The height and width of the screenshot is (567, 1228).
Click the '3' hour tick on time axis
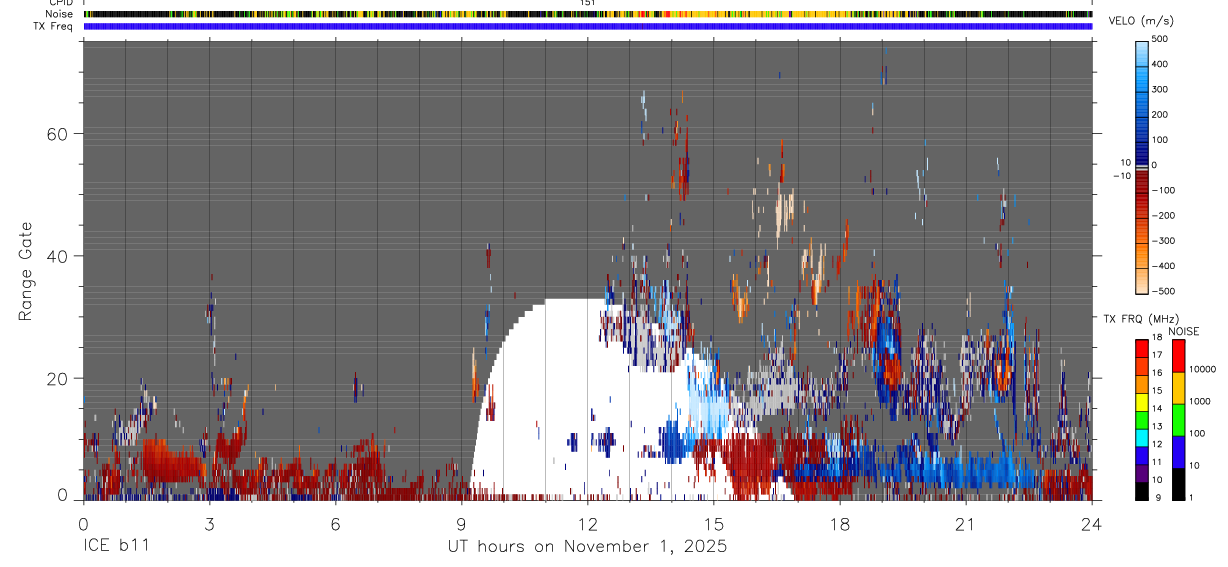coord(209,524)
